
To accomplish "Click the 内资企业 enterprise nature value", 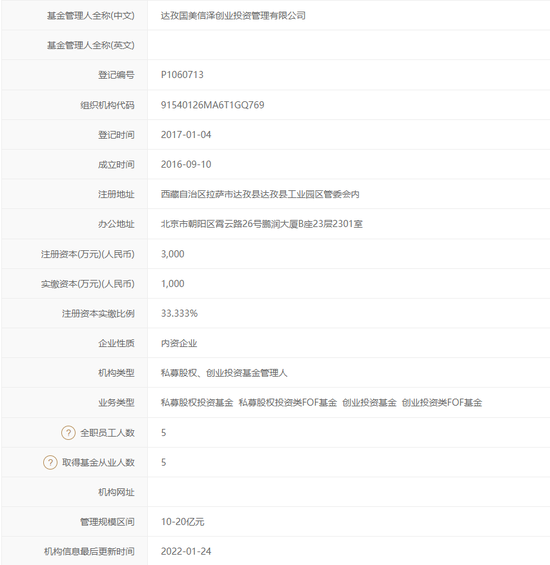I will point(179,343).
